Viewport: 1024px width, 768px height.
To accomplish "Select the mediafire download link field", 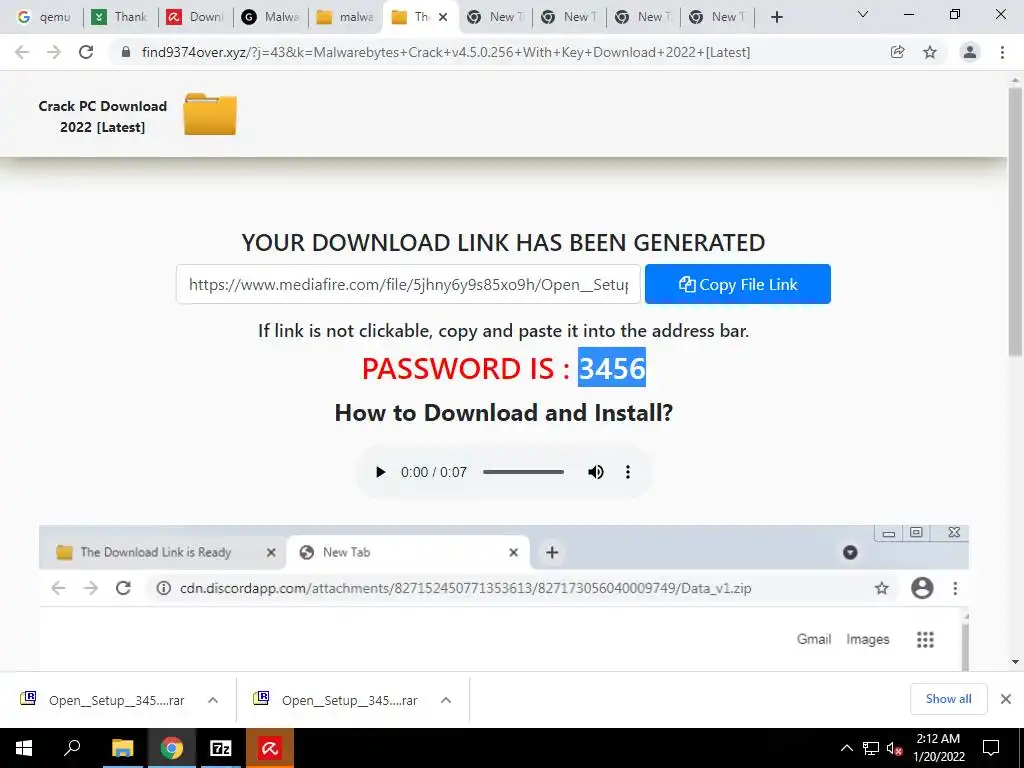I will tap(408, 284).
